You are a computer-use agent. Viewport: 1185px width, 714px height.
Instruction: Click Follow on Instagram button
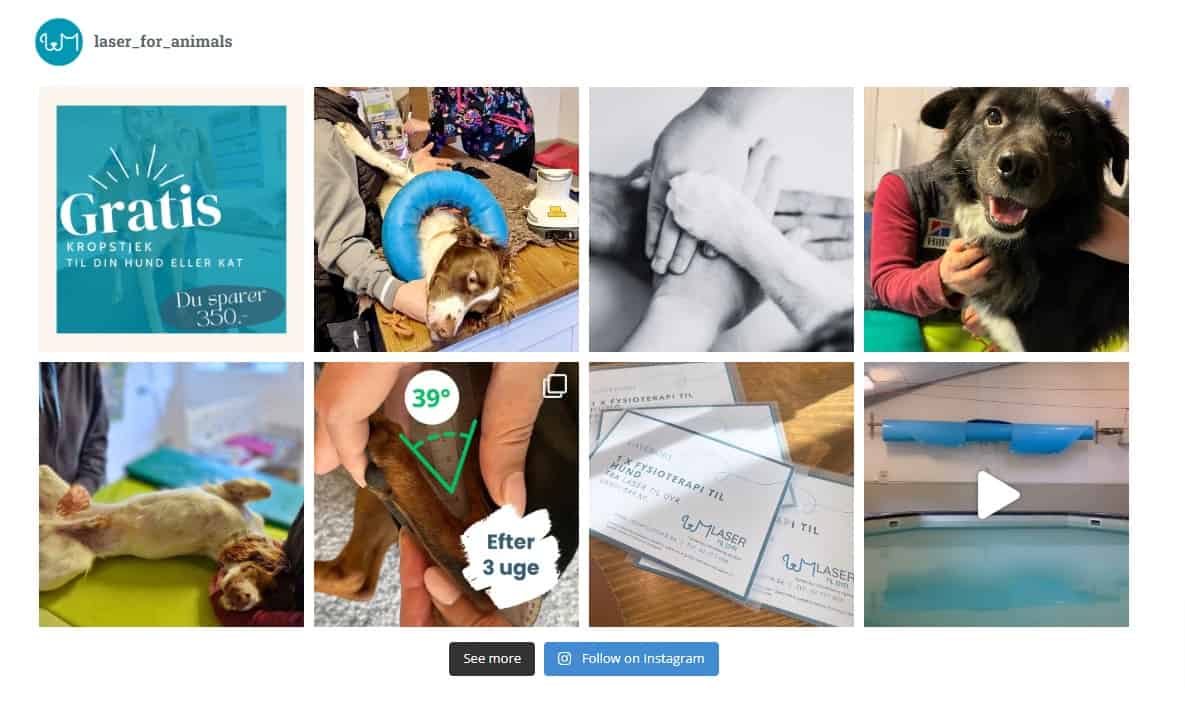(x=631, y=659)
